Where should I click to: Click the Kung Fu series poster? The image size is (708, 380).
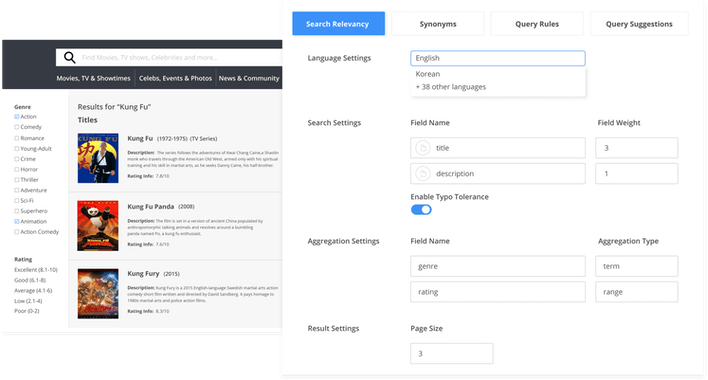pyautogui.click(x=98, y=158)
